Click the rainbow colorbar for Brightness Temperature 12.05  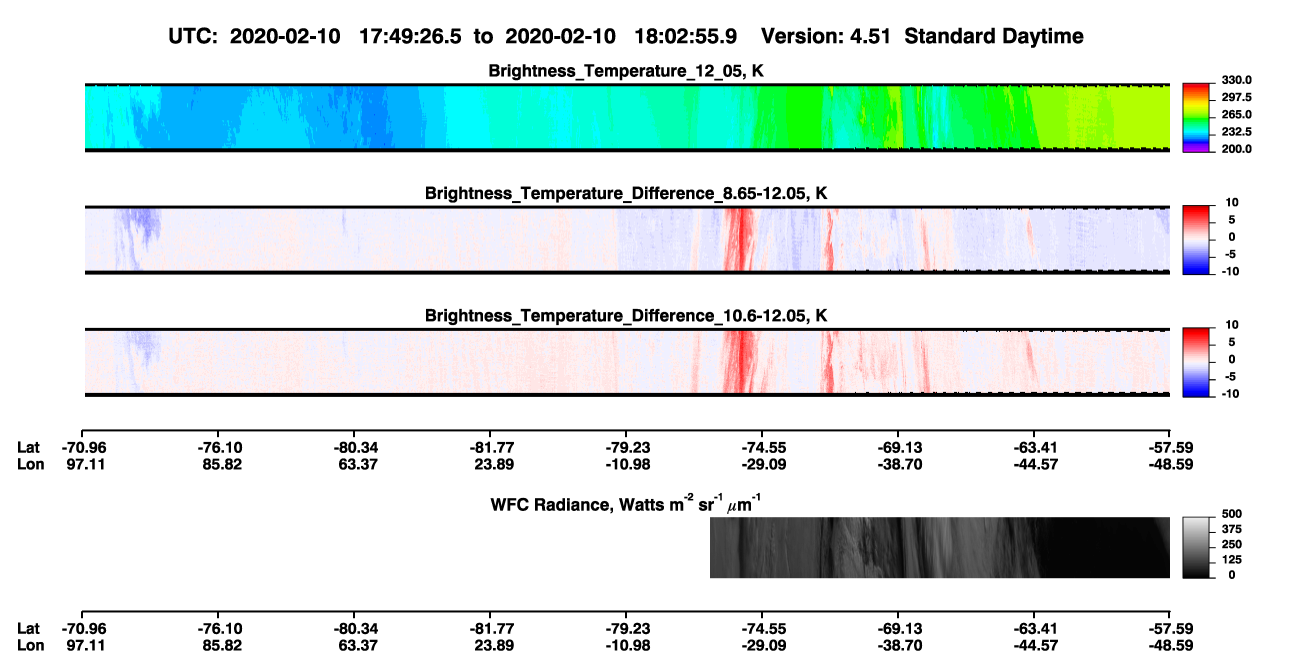[x=1198, y=118]
